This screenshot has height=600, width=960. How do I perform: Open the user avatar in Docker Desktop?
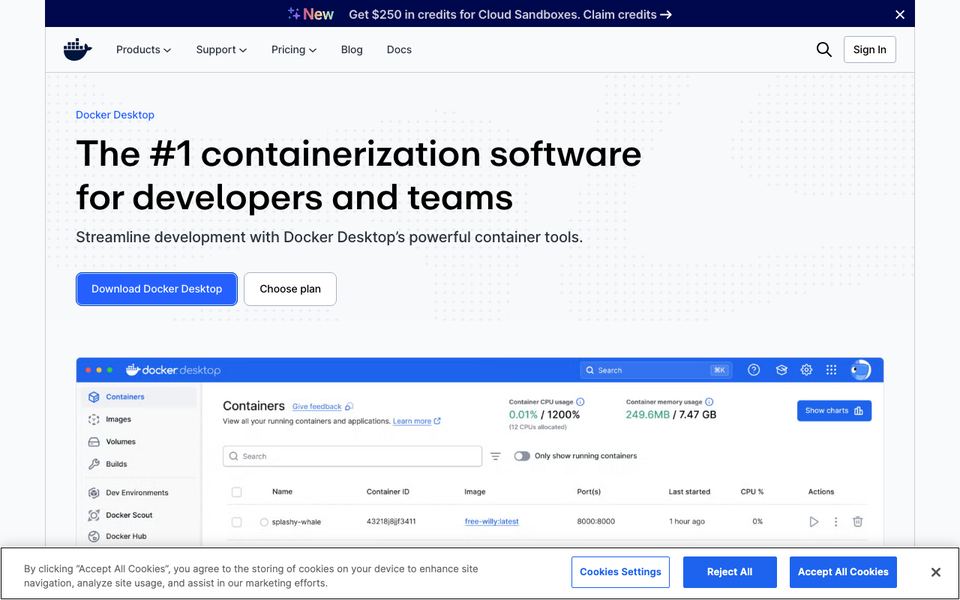(x=860, y=370)
